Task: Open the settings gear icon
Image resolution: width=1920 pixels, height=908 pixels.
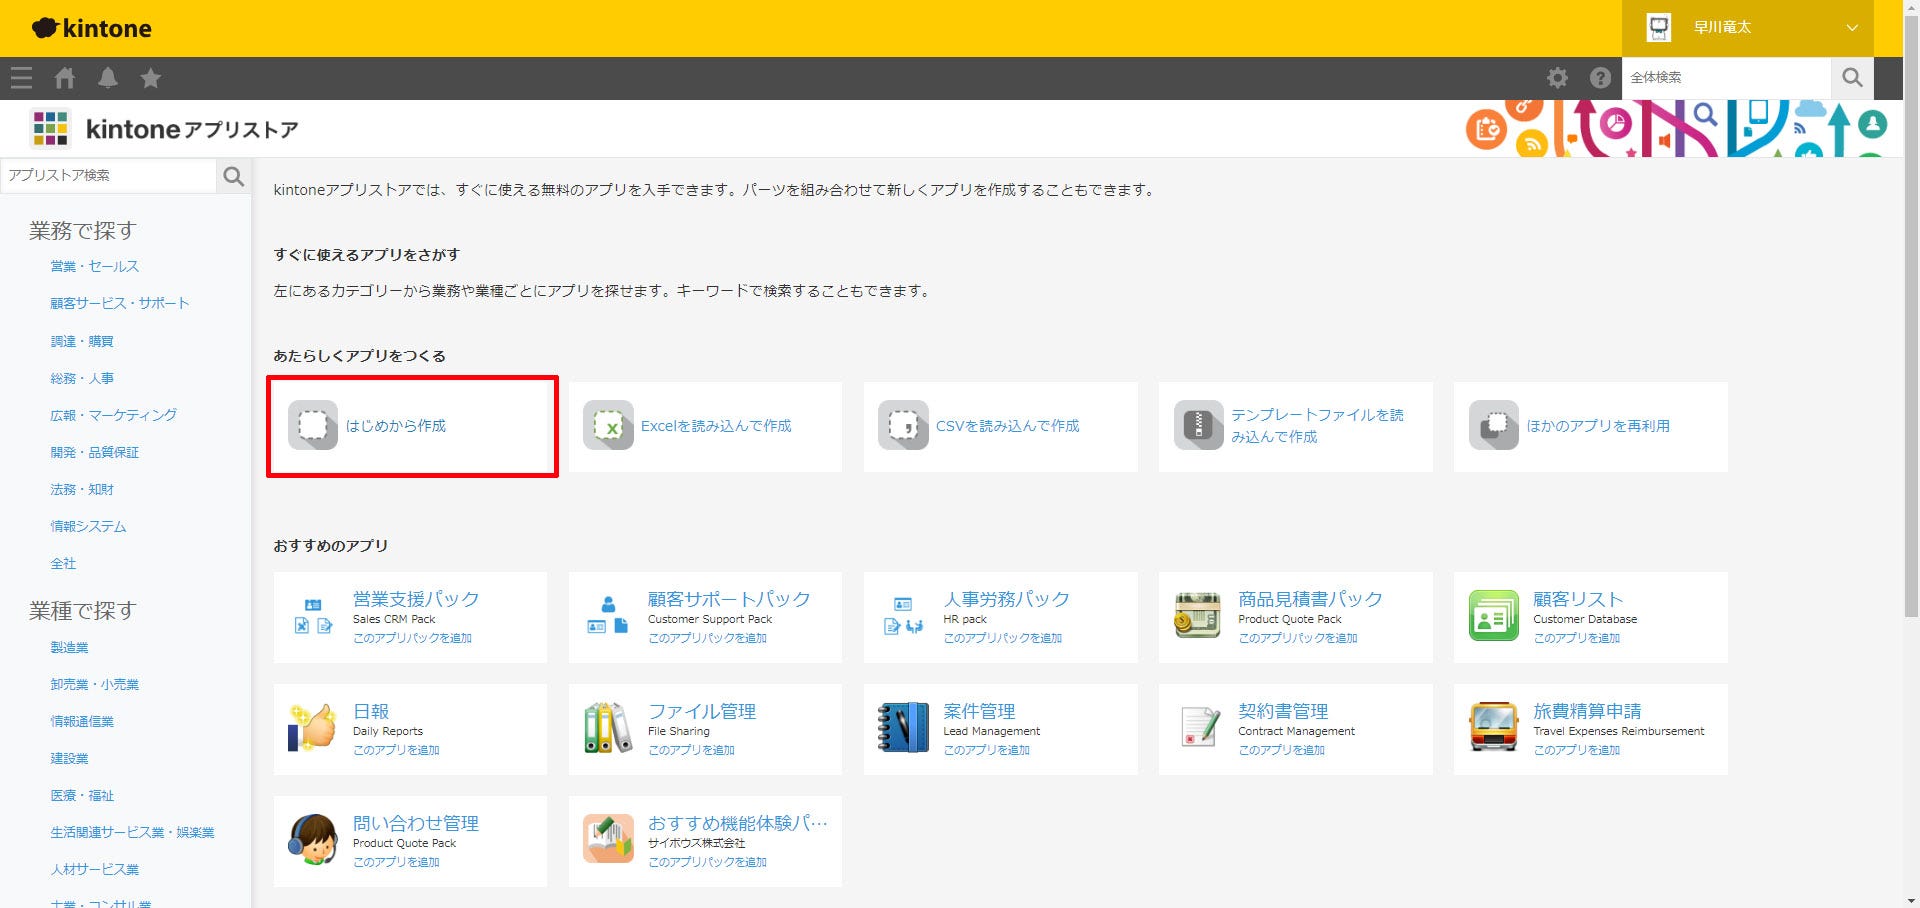Action: [1557, 78]
